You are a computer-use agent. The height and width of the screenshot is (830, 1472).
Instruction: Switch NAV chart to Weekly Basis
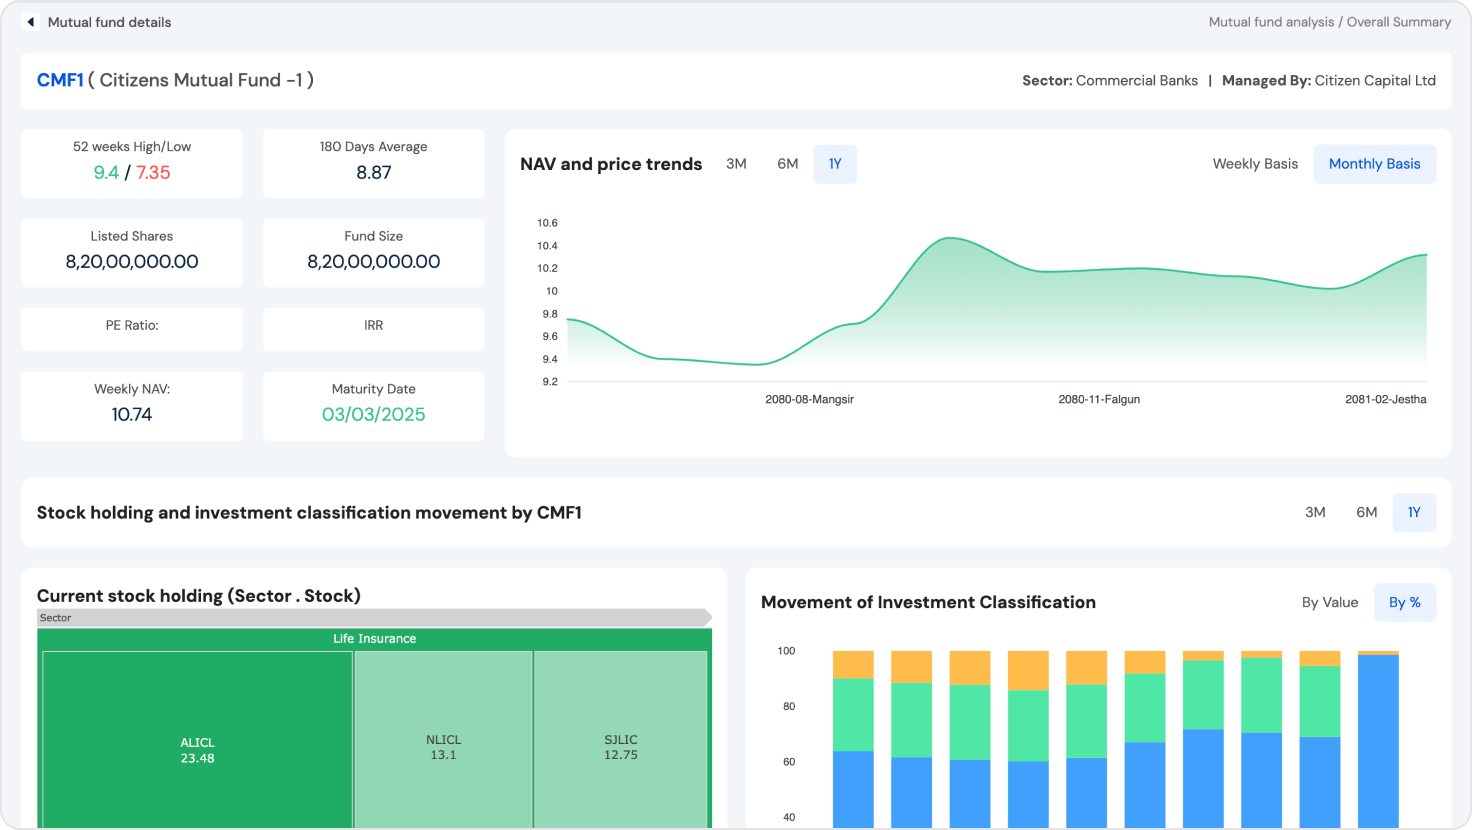tap(1255, 164)
